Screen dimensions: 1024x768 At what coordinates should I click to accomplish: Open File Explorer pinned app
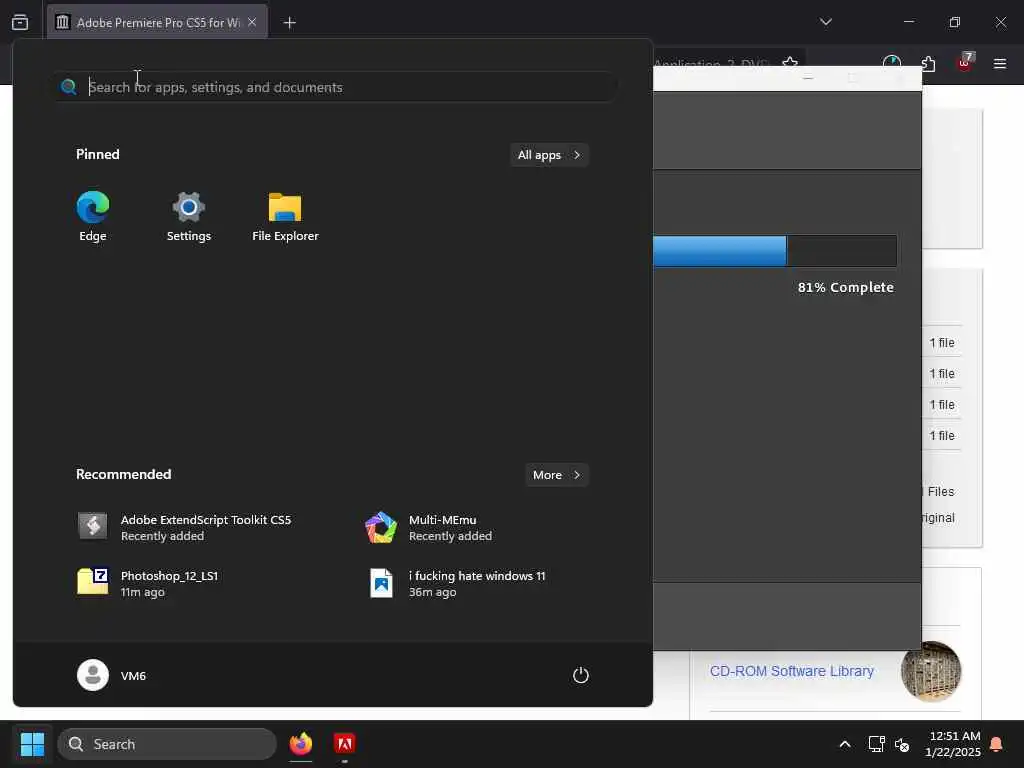[285, 217]
